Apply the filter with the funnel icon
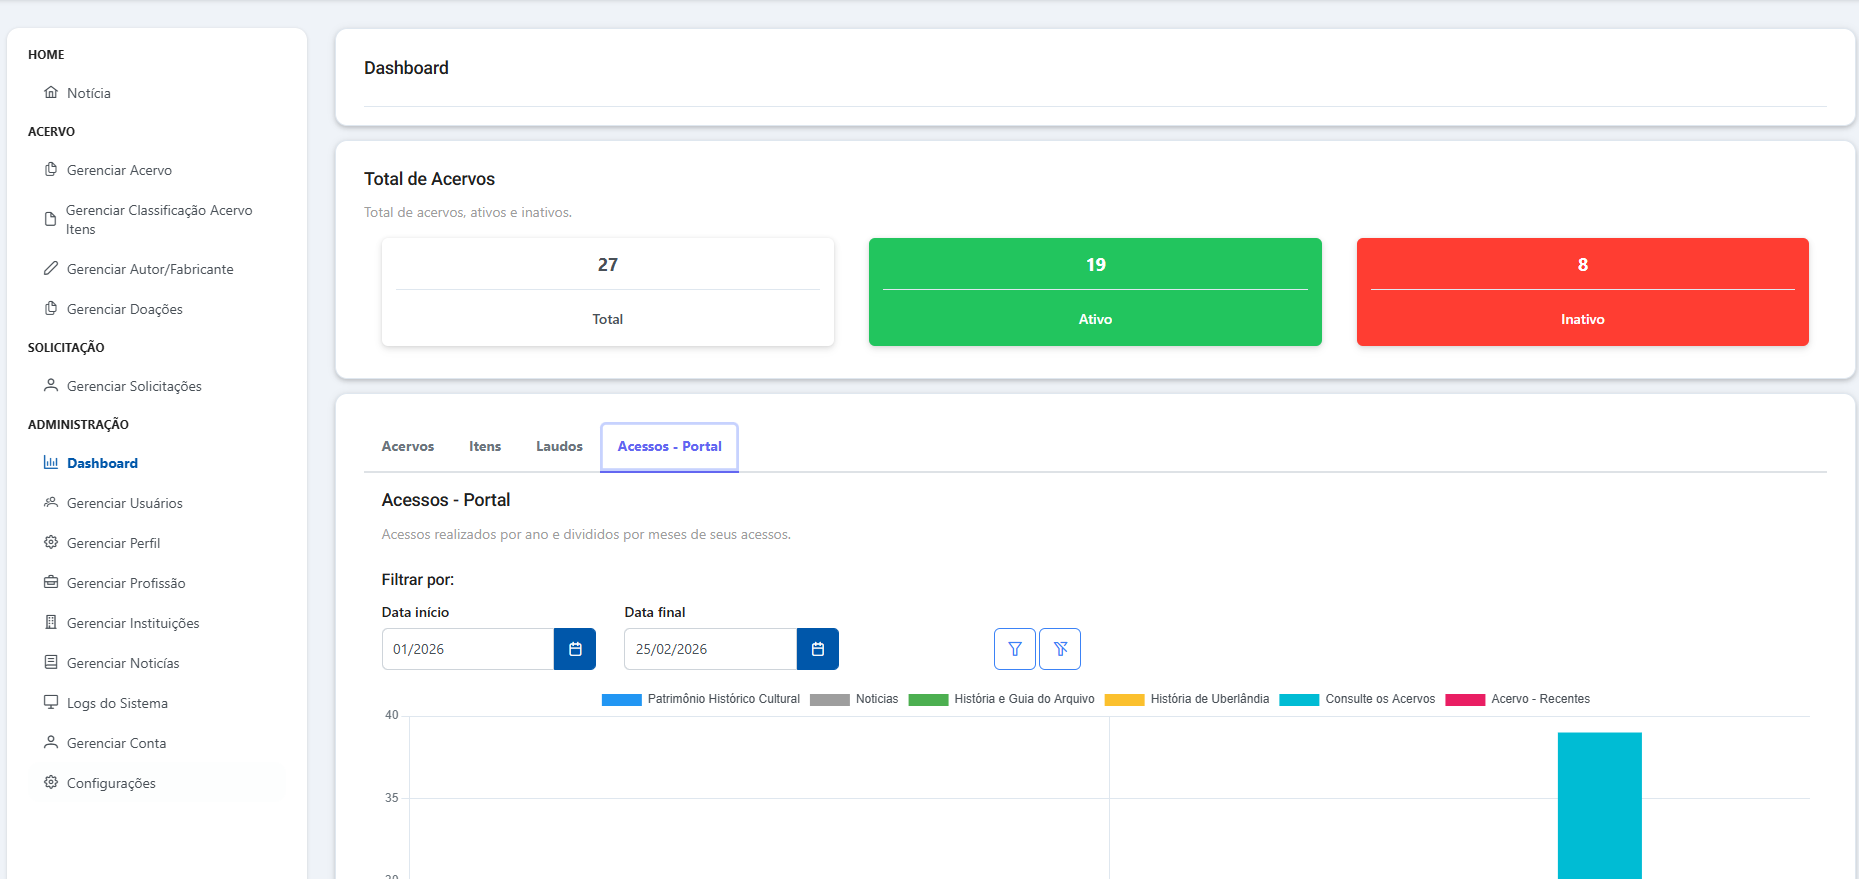This screenshot has height=879, width=1859. click(1014, 649)
